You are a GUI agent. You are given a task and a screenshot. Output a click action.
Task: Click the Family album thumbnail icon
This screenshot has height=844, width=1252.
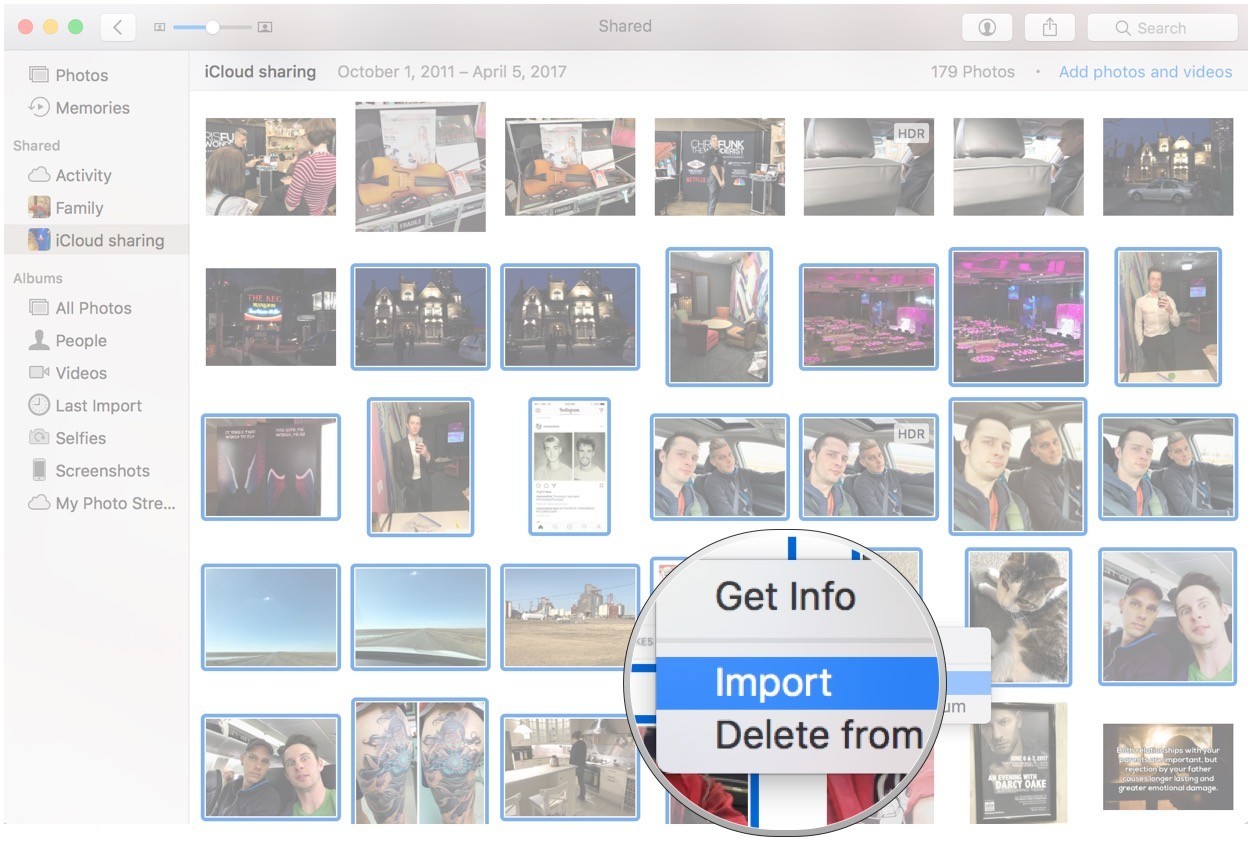coord(39,208)
